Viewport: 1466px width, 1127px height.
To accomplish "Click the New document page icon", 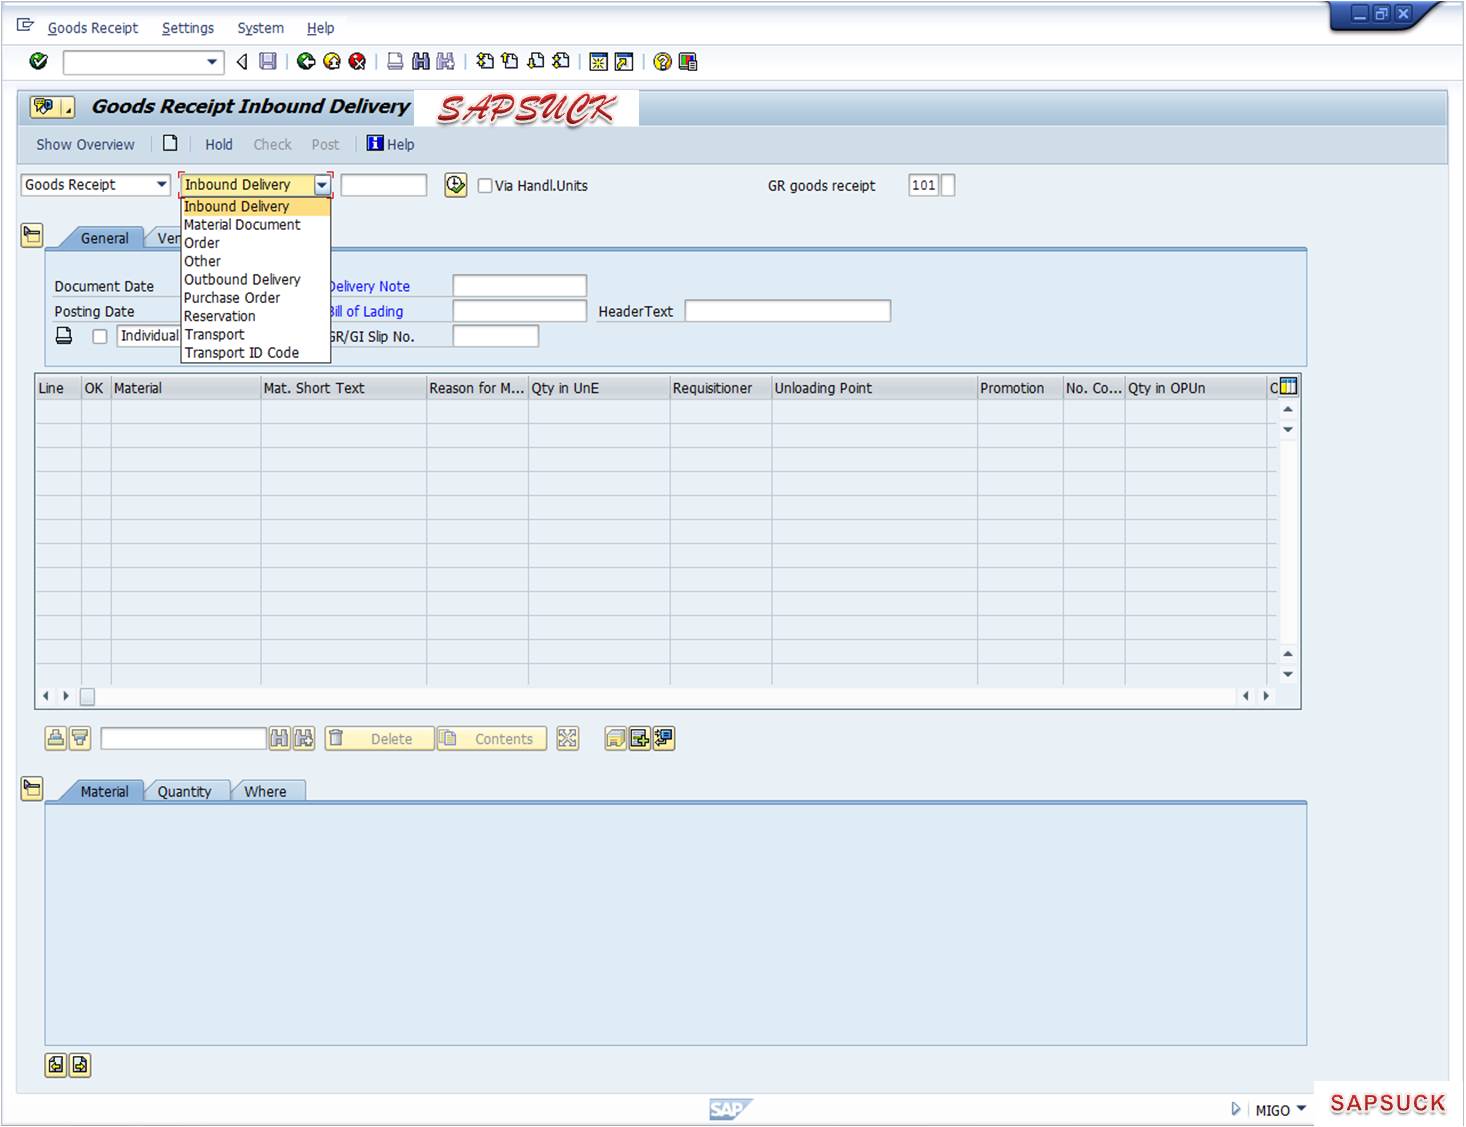I will tap(170, 143).
